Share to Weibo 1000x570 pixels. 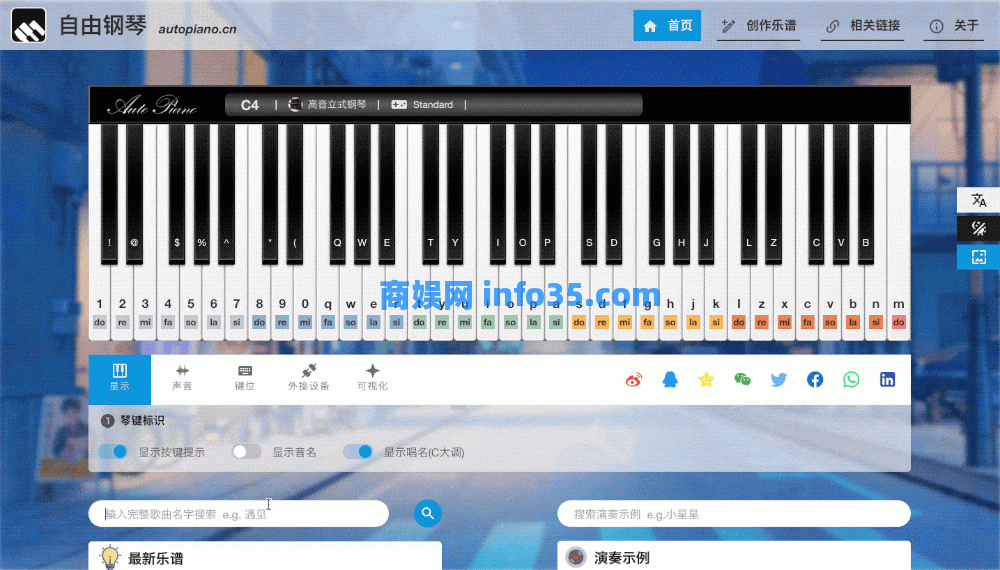[634, 380]
